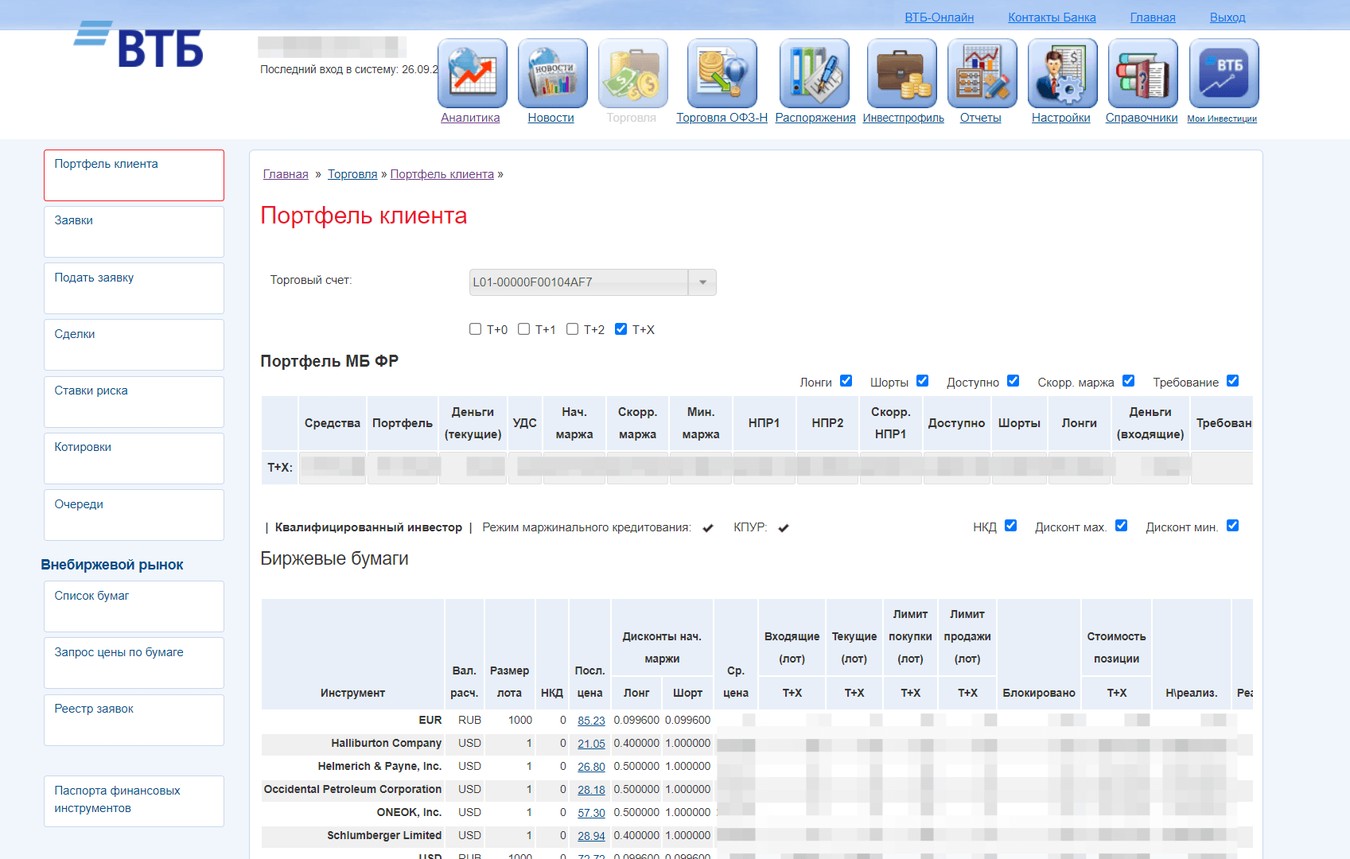Image resolution: width=1350 pixels, height=859 pixels.
Task: Click Halliburton last price 21.05
Action: pos(591,743)
